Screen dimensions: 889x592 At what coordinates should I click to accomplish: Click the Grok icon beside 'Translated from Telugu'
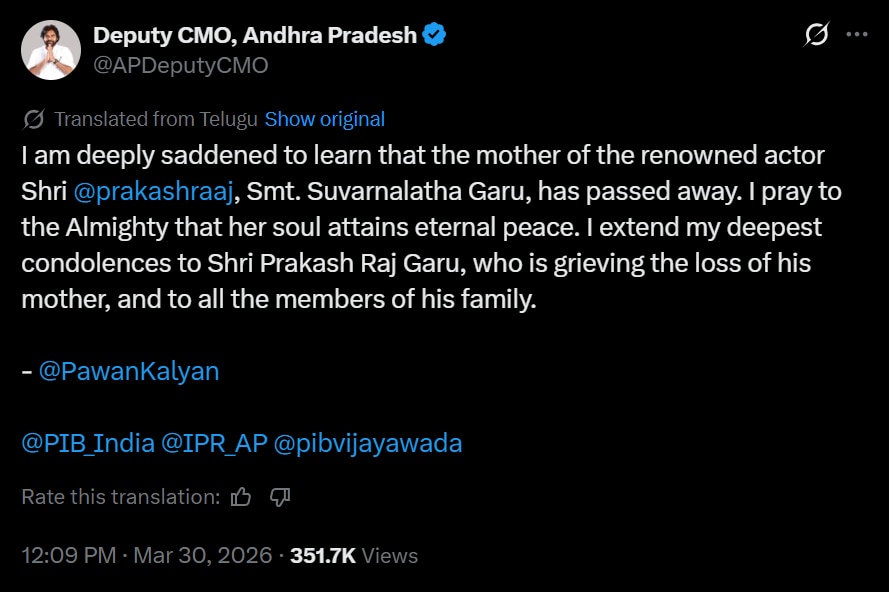pyautogui.click(x=34, y=120)
